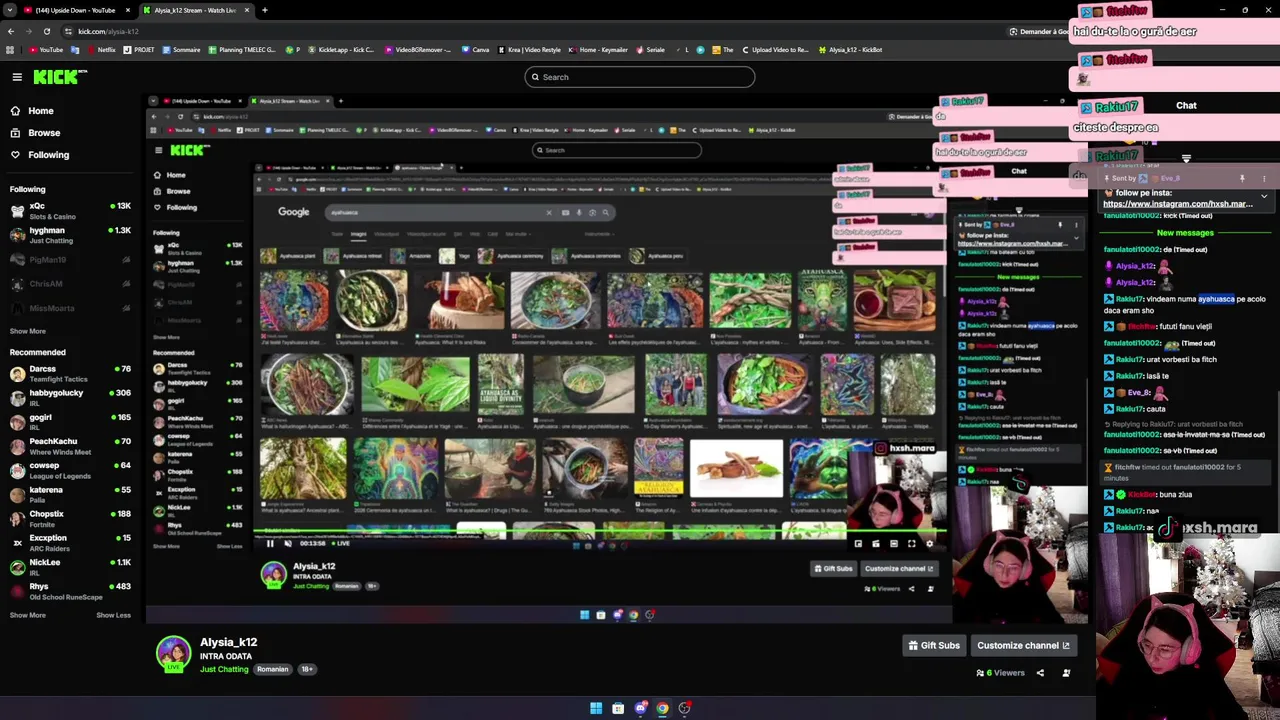The height and width of the screenshot is (720, 1280).
Task: Expand Show More under Following list
Action: pyautogui.click(x=28, y=331)
